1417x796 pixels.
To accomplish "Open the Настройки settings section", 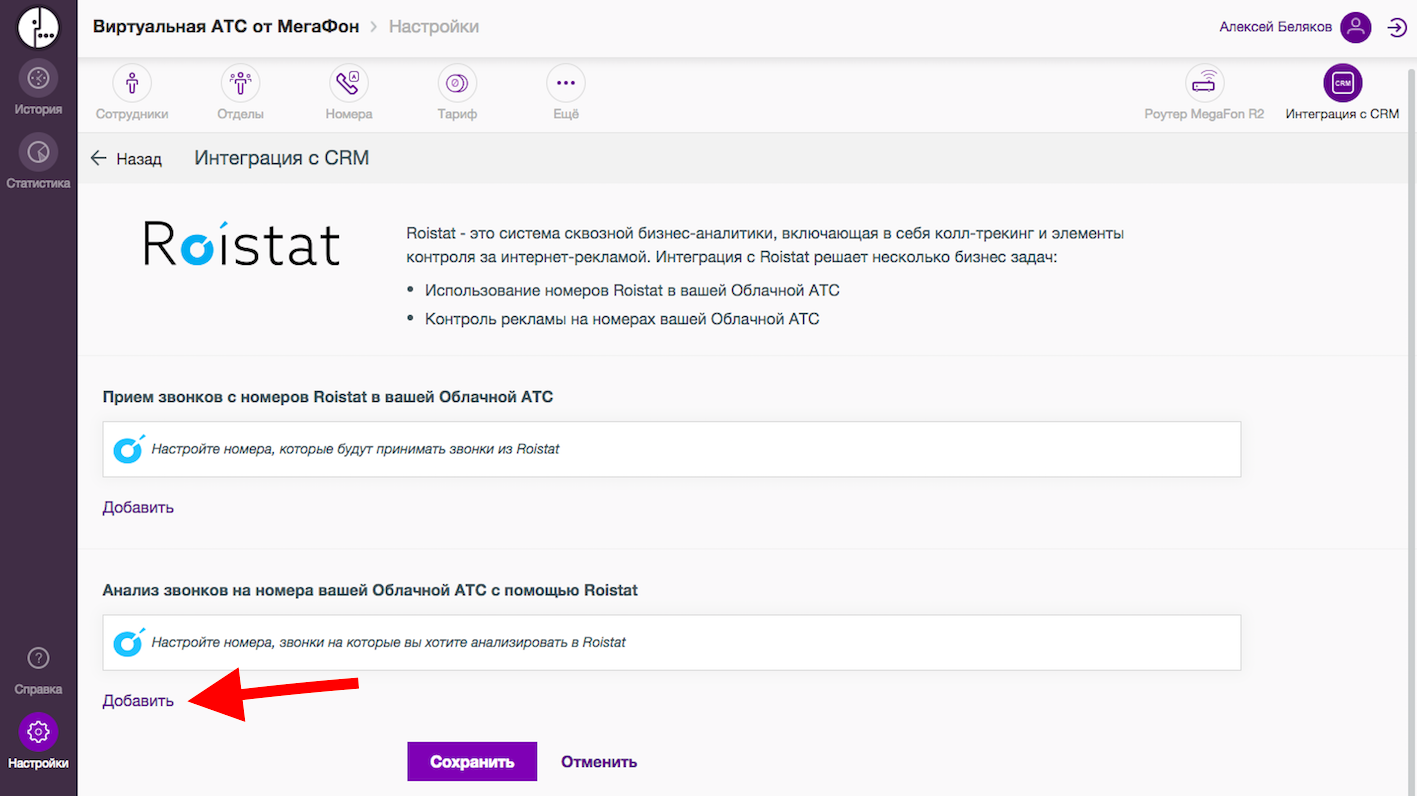I will click(38, 742).
